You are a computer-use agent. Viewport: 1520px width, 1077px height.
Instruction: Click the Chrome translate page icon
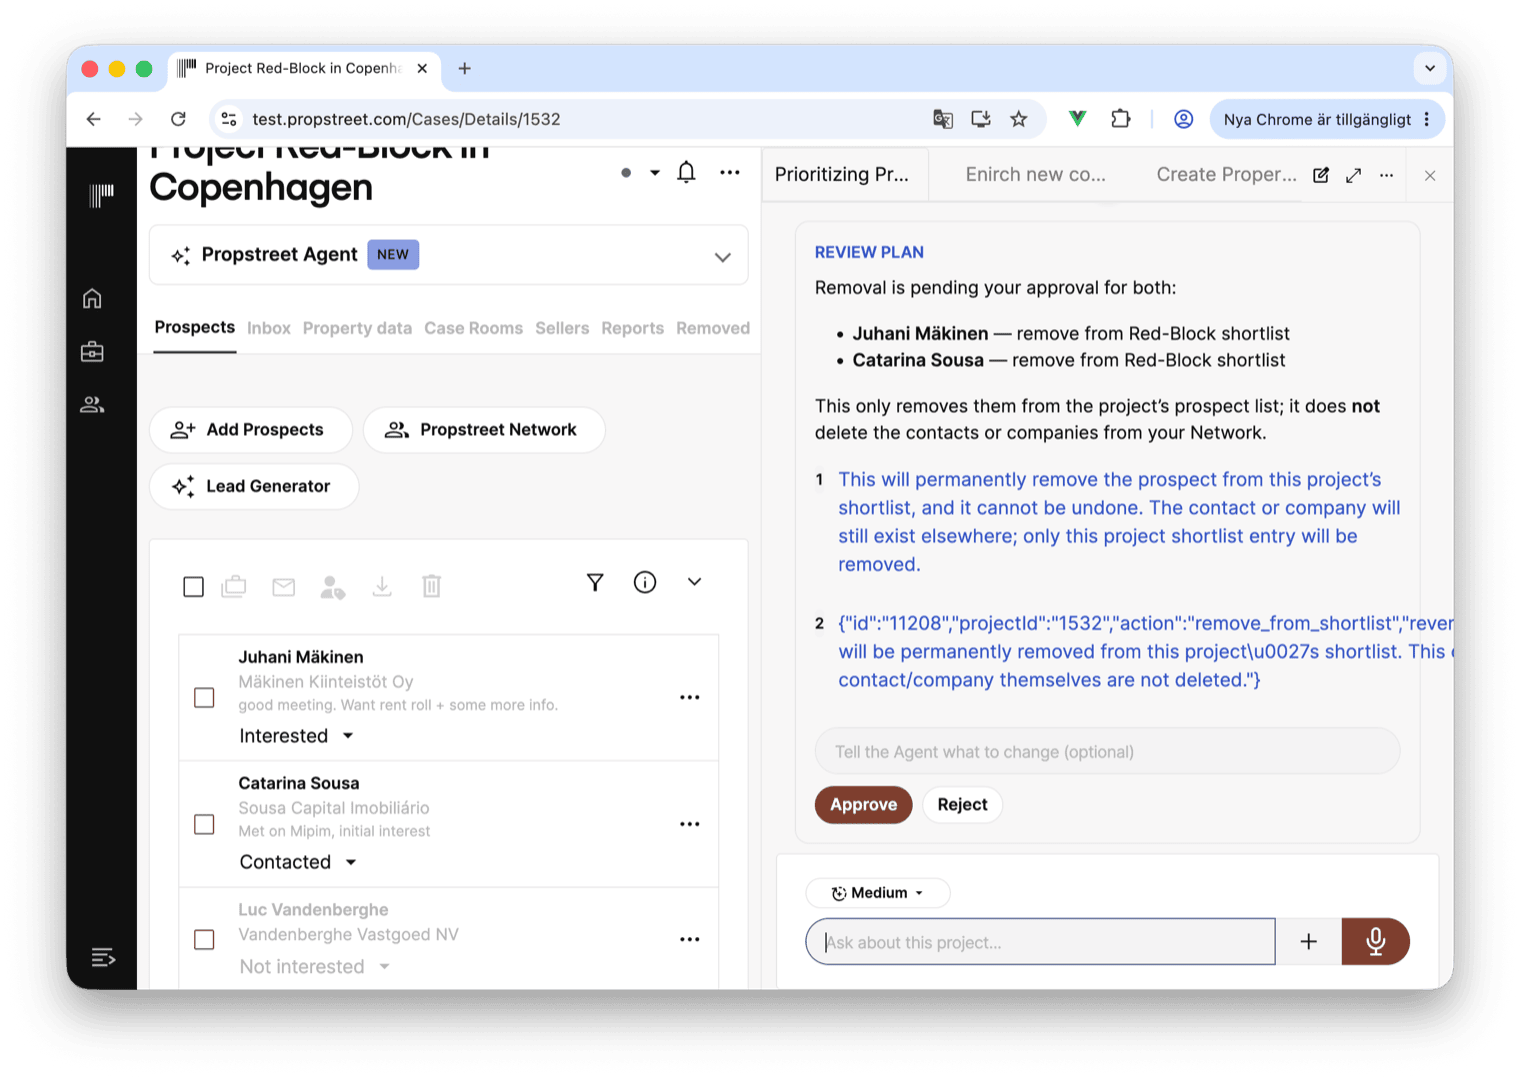pyautogui.click(x=943, y=119)
